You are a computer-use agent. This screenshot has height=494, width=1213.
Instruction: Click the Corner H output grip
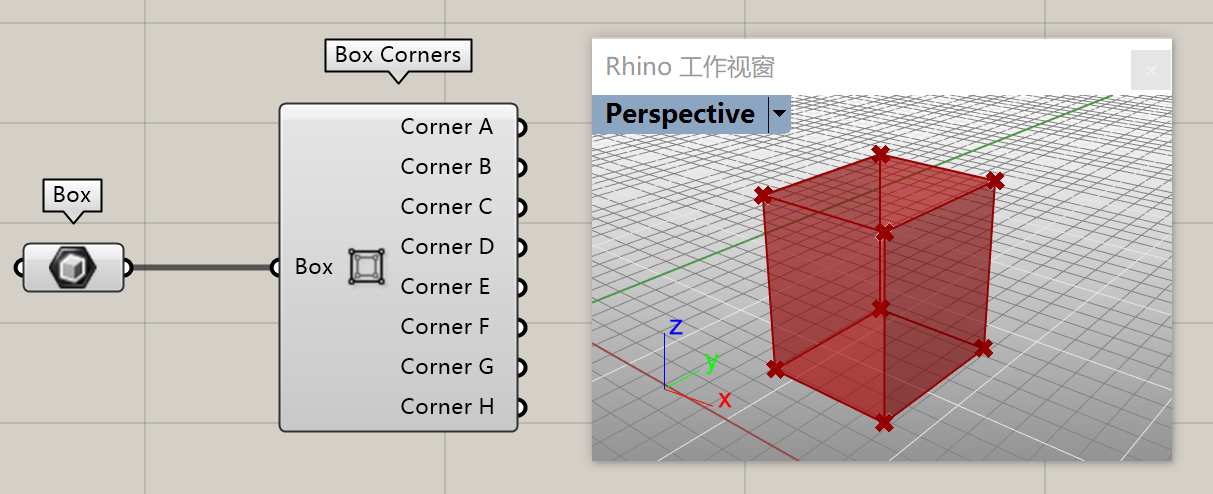[x=521, y=407]
